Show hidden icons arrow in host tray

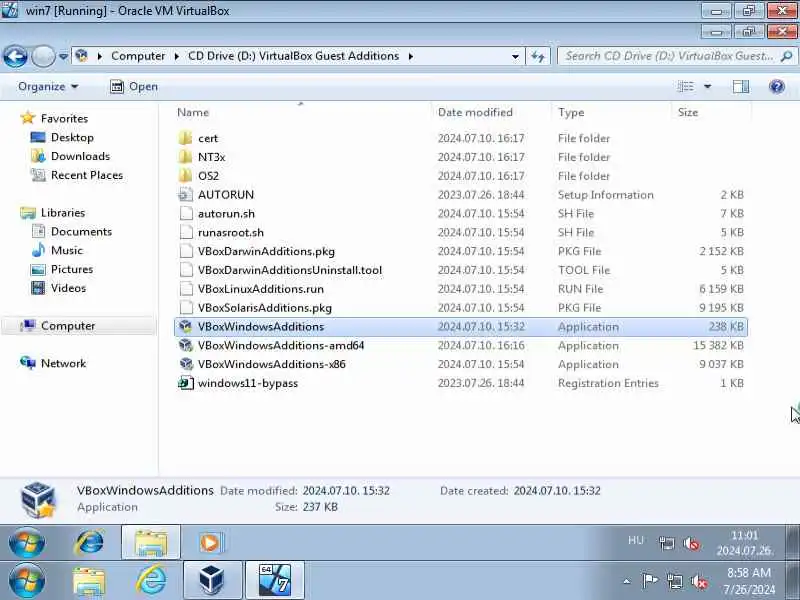point(627,581)
